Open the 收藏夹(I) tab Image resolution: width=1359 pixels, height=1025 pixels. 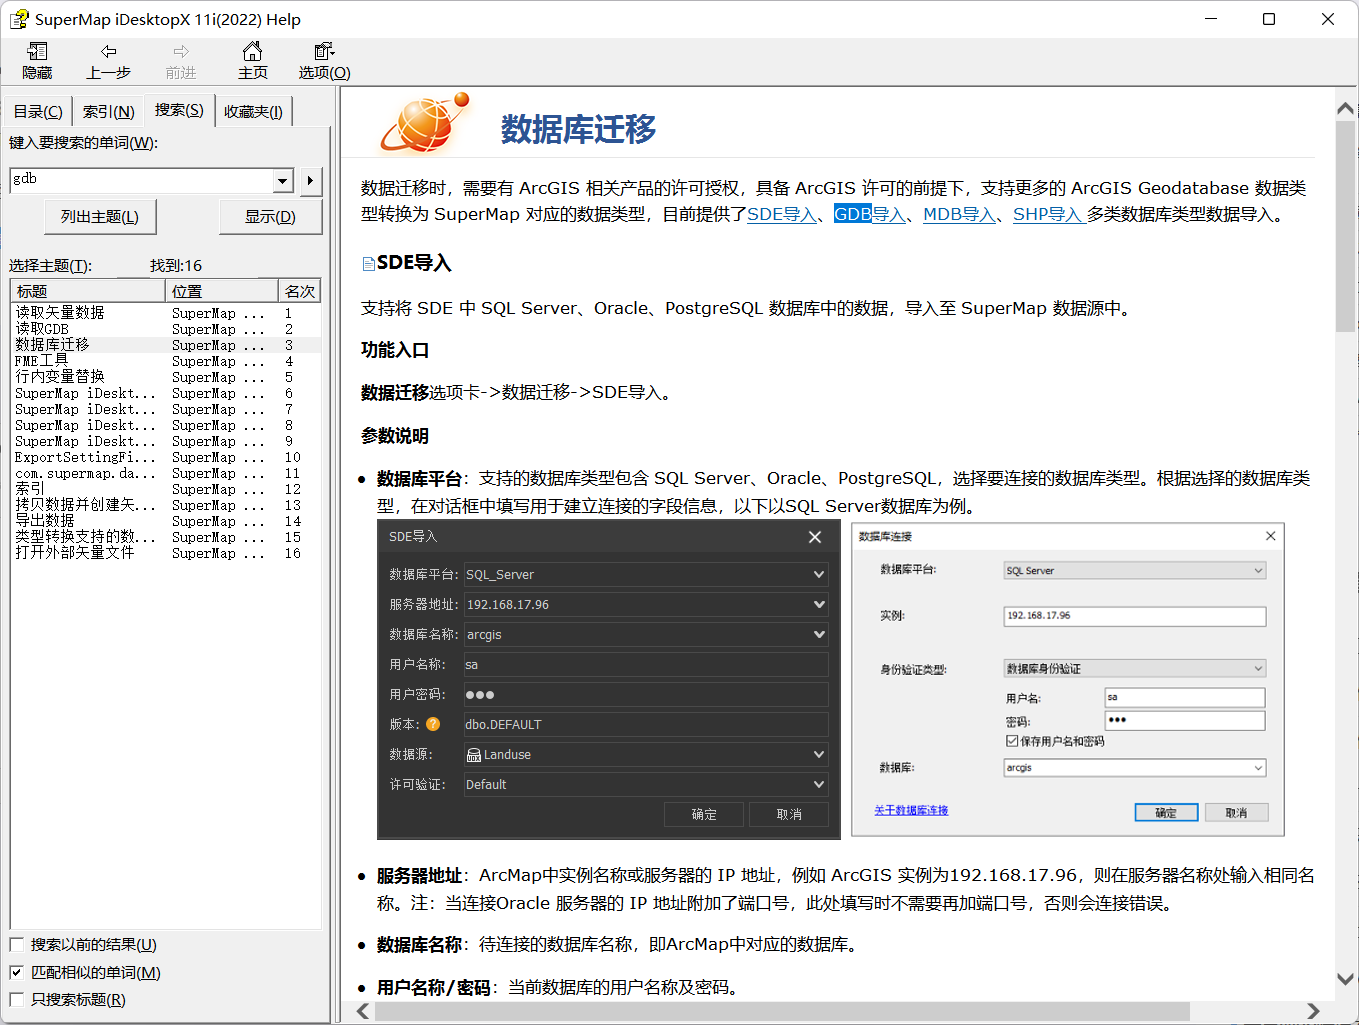[253, 112]
